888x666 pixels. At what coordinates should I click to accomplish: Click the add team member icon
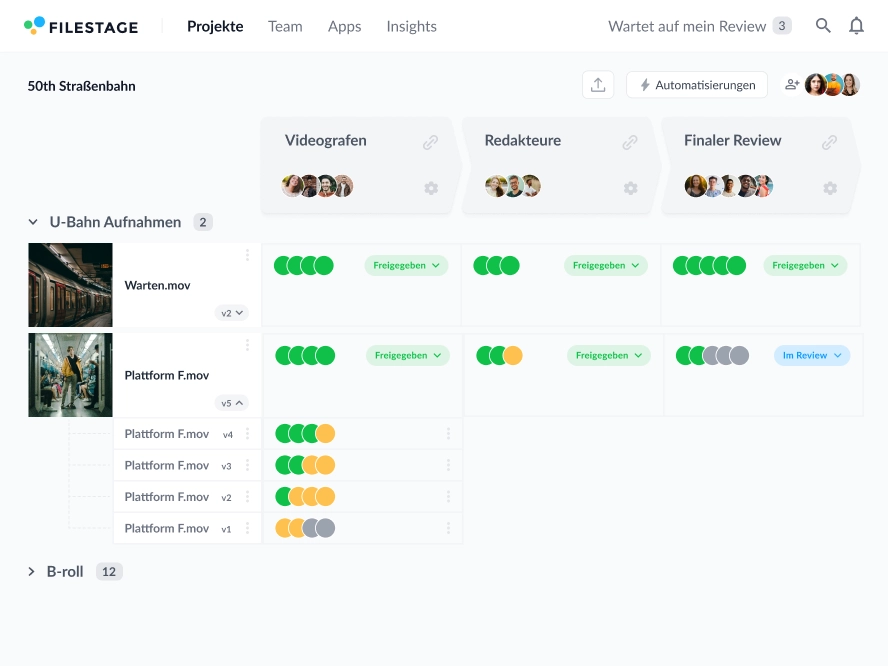tap(792, 85)
